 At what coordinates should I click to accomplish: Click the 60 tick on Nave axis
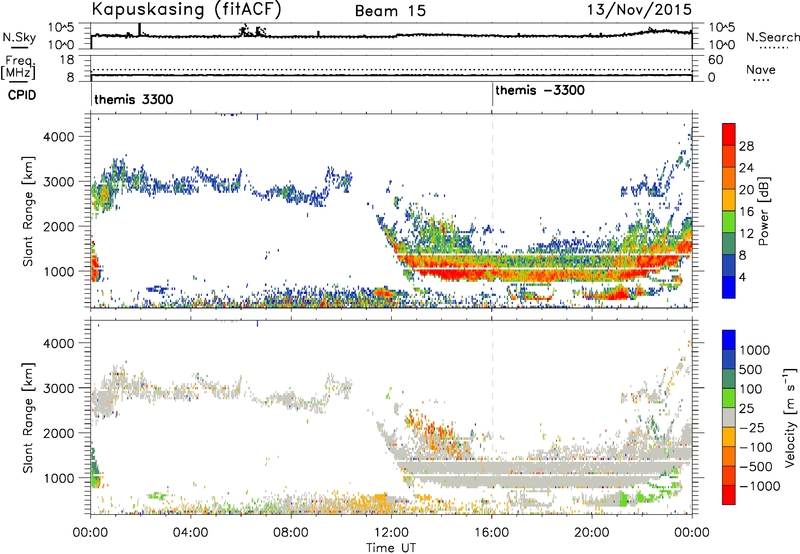click(715, 60)
